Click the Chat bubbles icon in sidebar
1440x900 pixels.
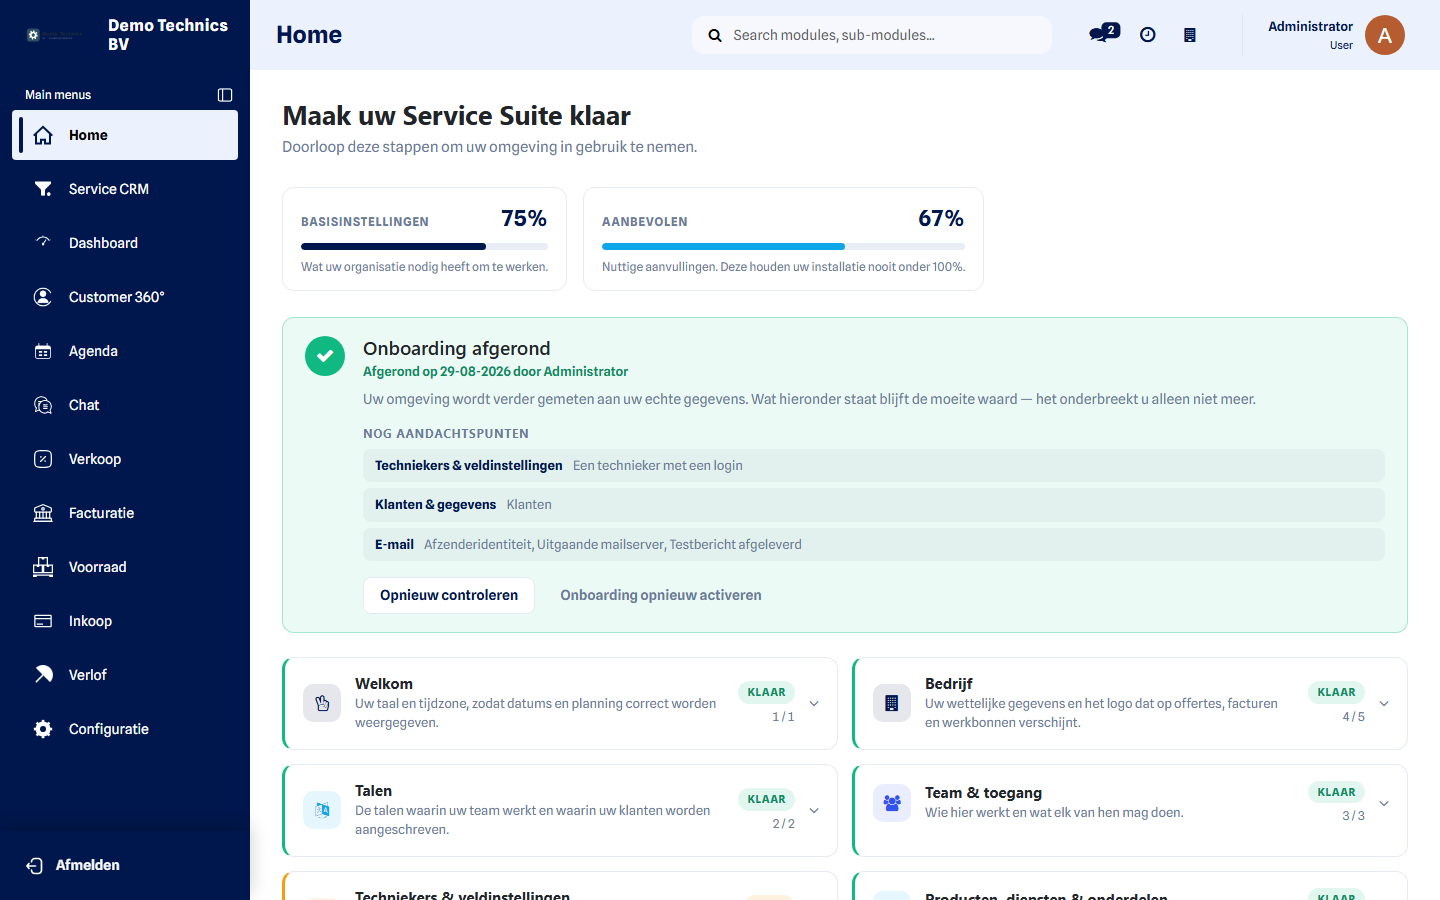(43, 405)
